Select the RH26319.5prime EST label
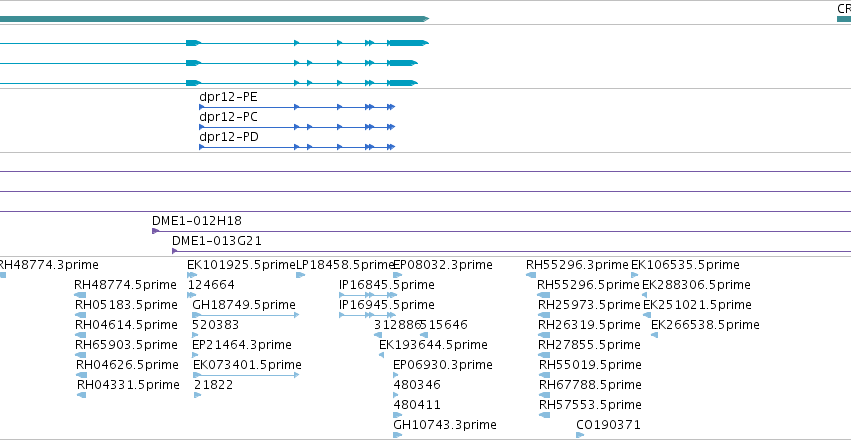The width and height of the screenshot is (851, 440). pyautogui.click(x=589, y=325)
